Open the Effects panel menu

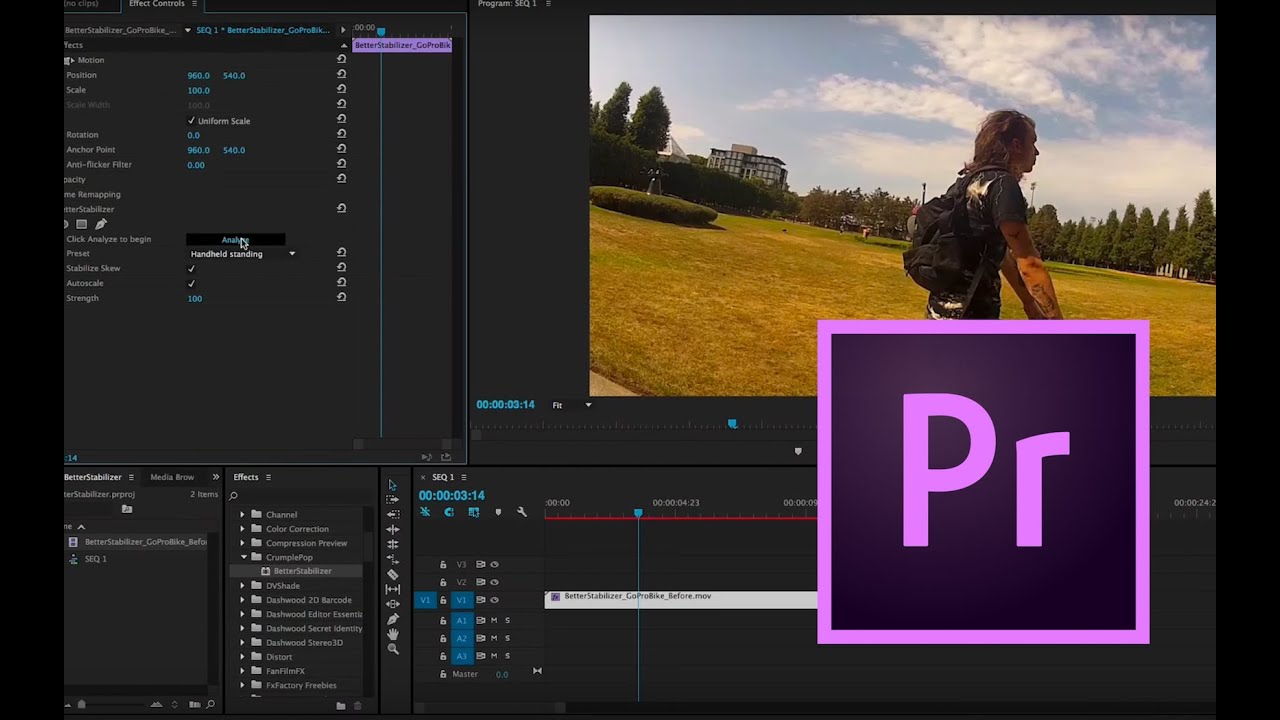point(268,477)
